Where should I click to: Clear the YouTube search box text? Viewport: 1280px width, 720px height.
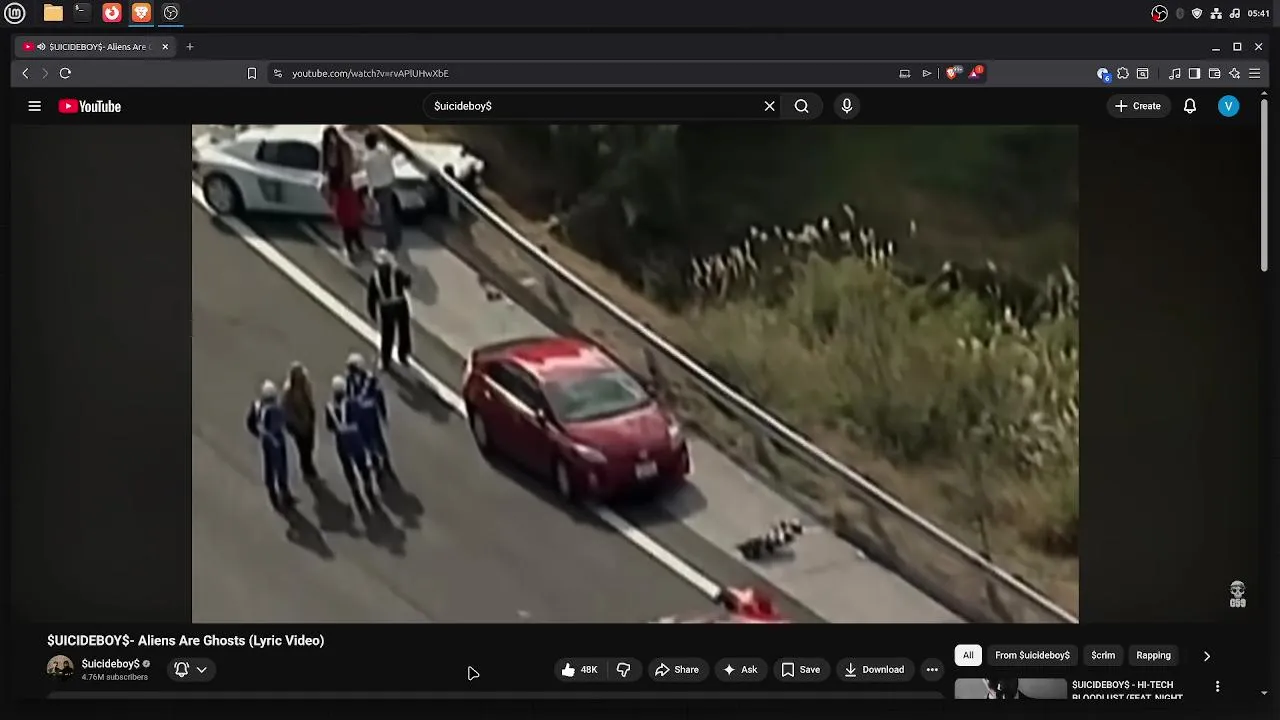tap(770, 106)
